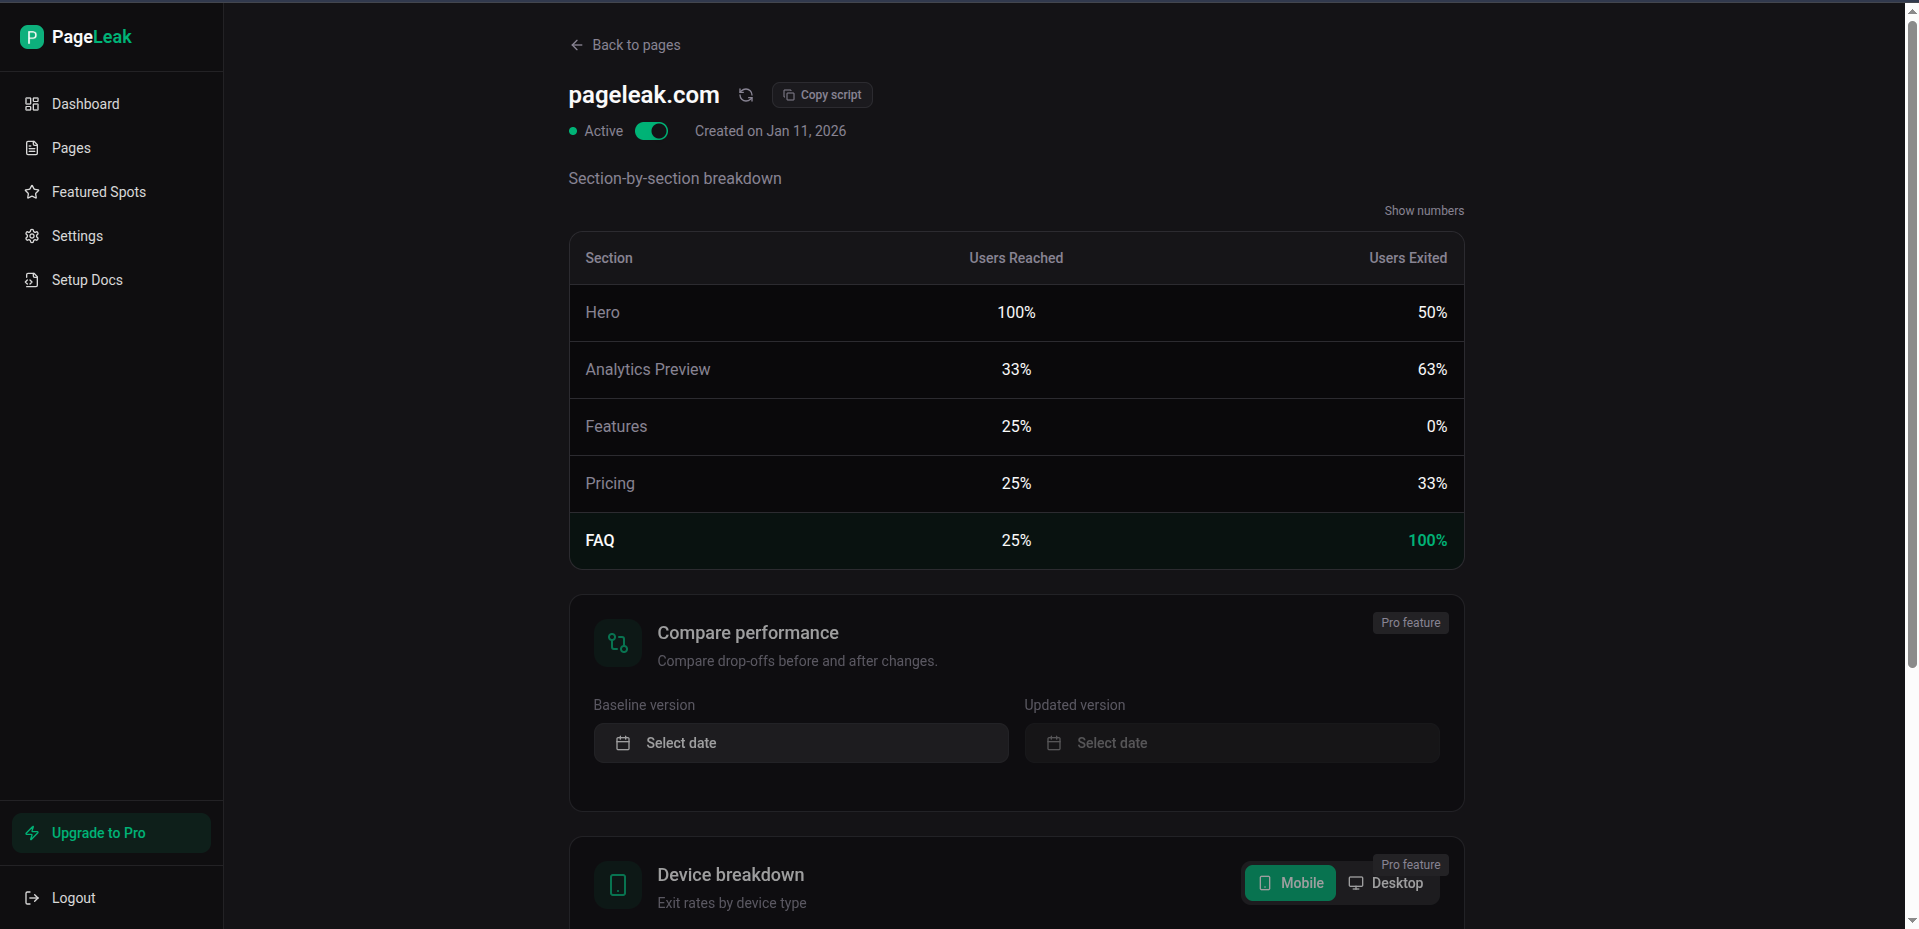Click the Copy script button
The image size is (1919, 929).
821,95
